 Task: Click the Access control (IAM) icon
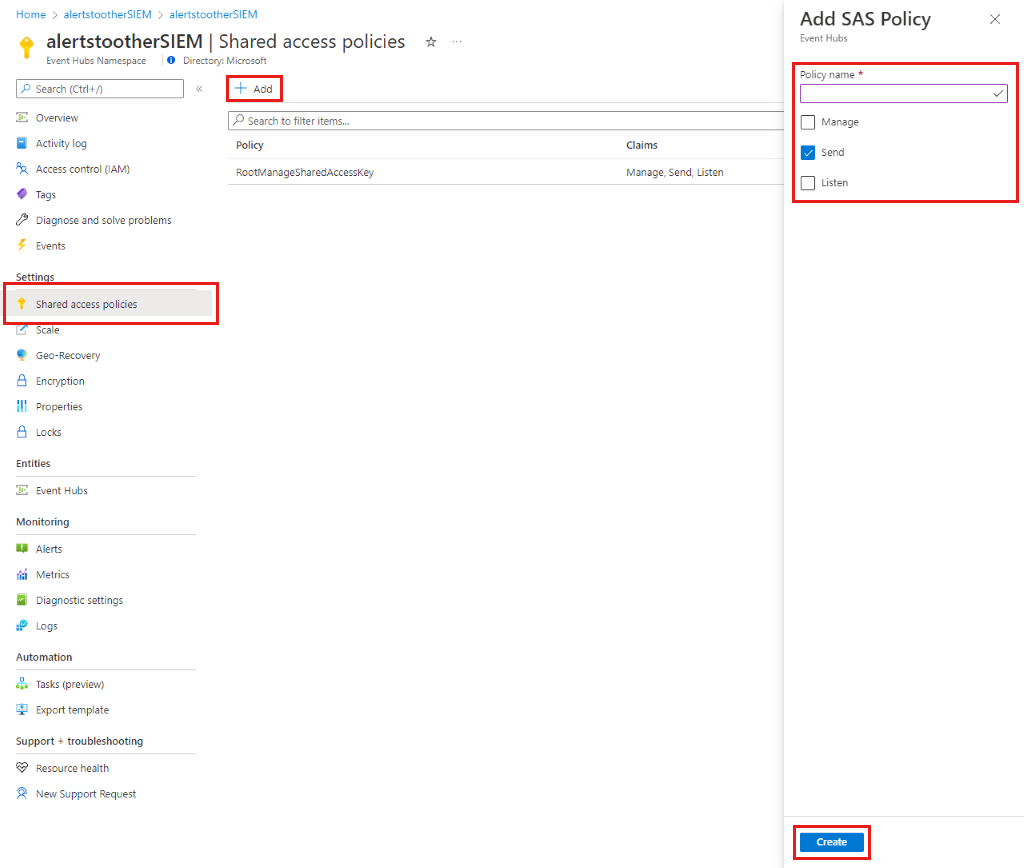[22, 169]
